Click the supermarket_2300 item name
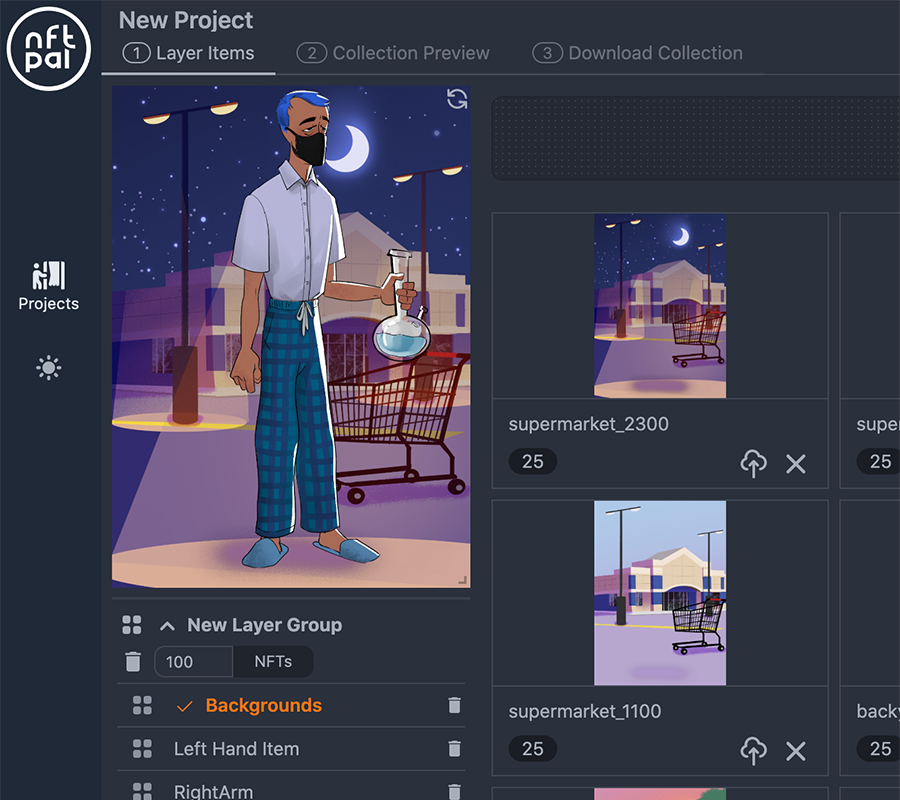 (x=588, y=424)
